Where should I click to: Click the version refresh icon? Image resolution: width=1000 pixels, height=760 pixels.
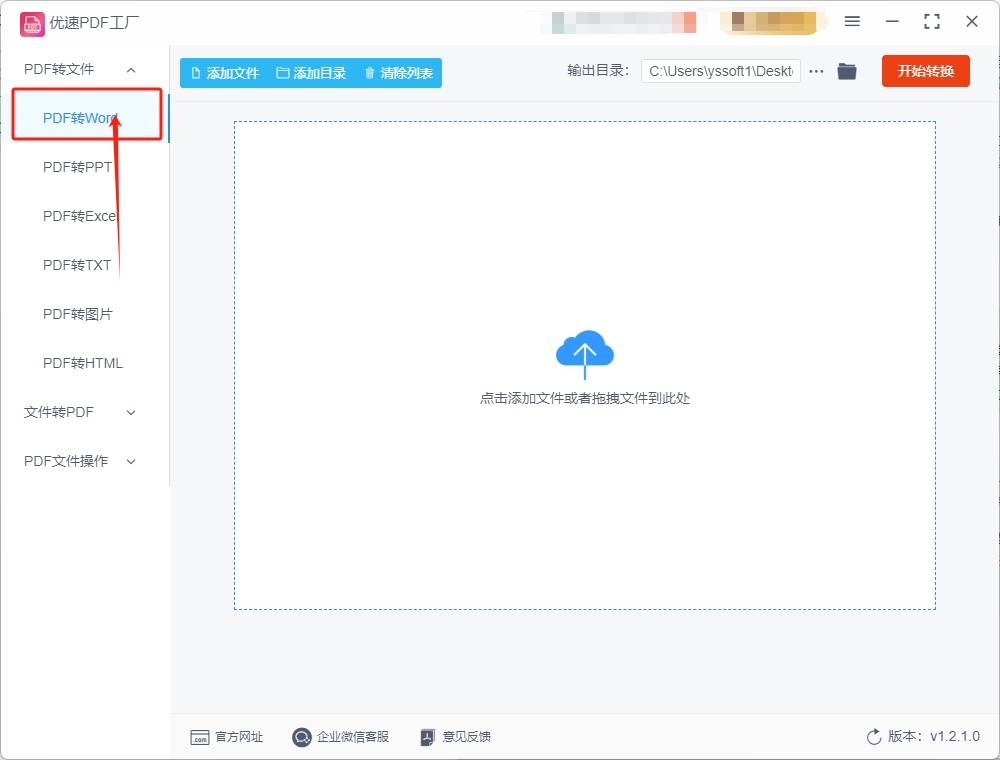[x=874, y=737]
